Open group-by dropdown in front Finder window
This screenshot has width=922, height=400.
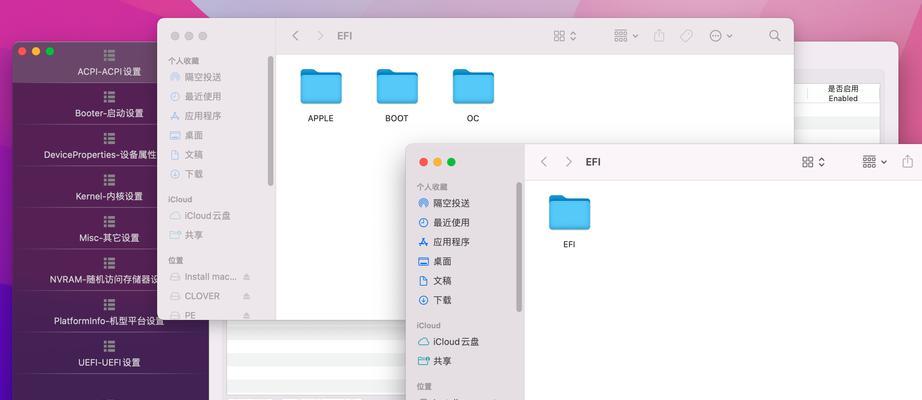tap(874, 162)
